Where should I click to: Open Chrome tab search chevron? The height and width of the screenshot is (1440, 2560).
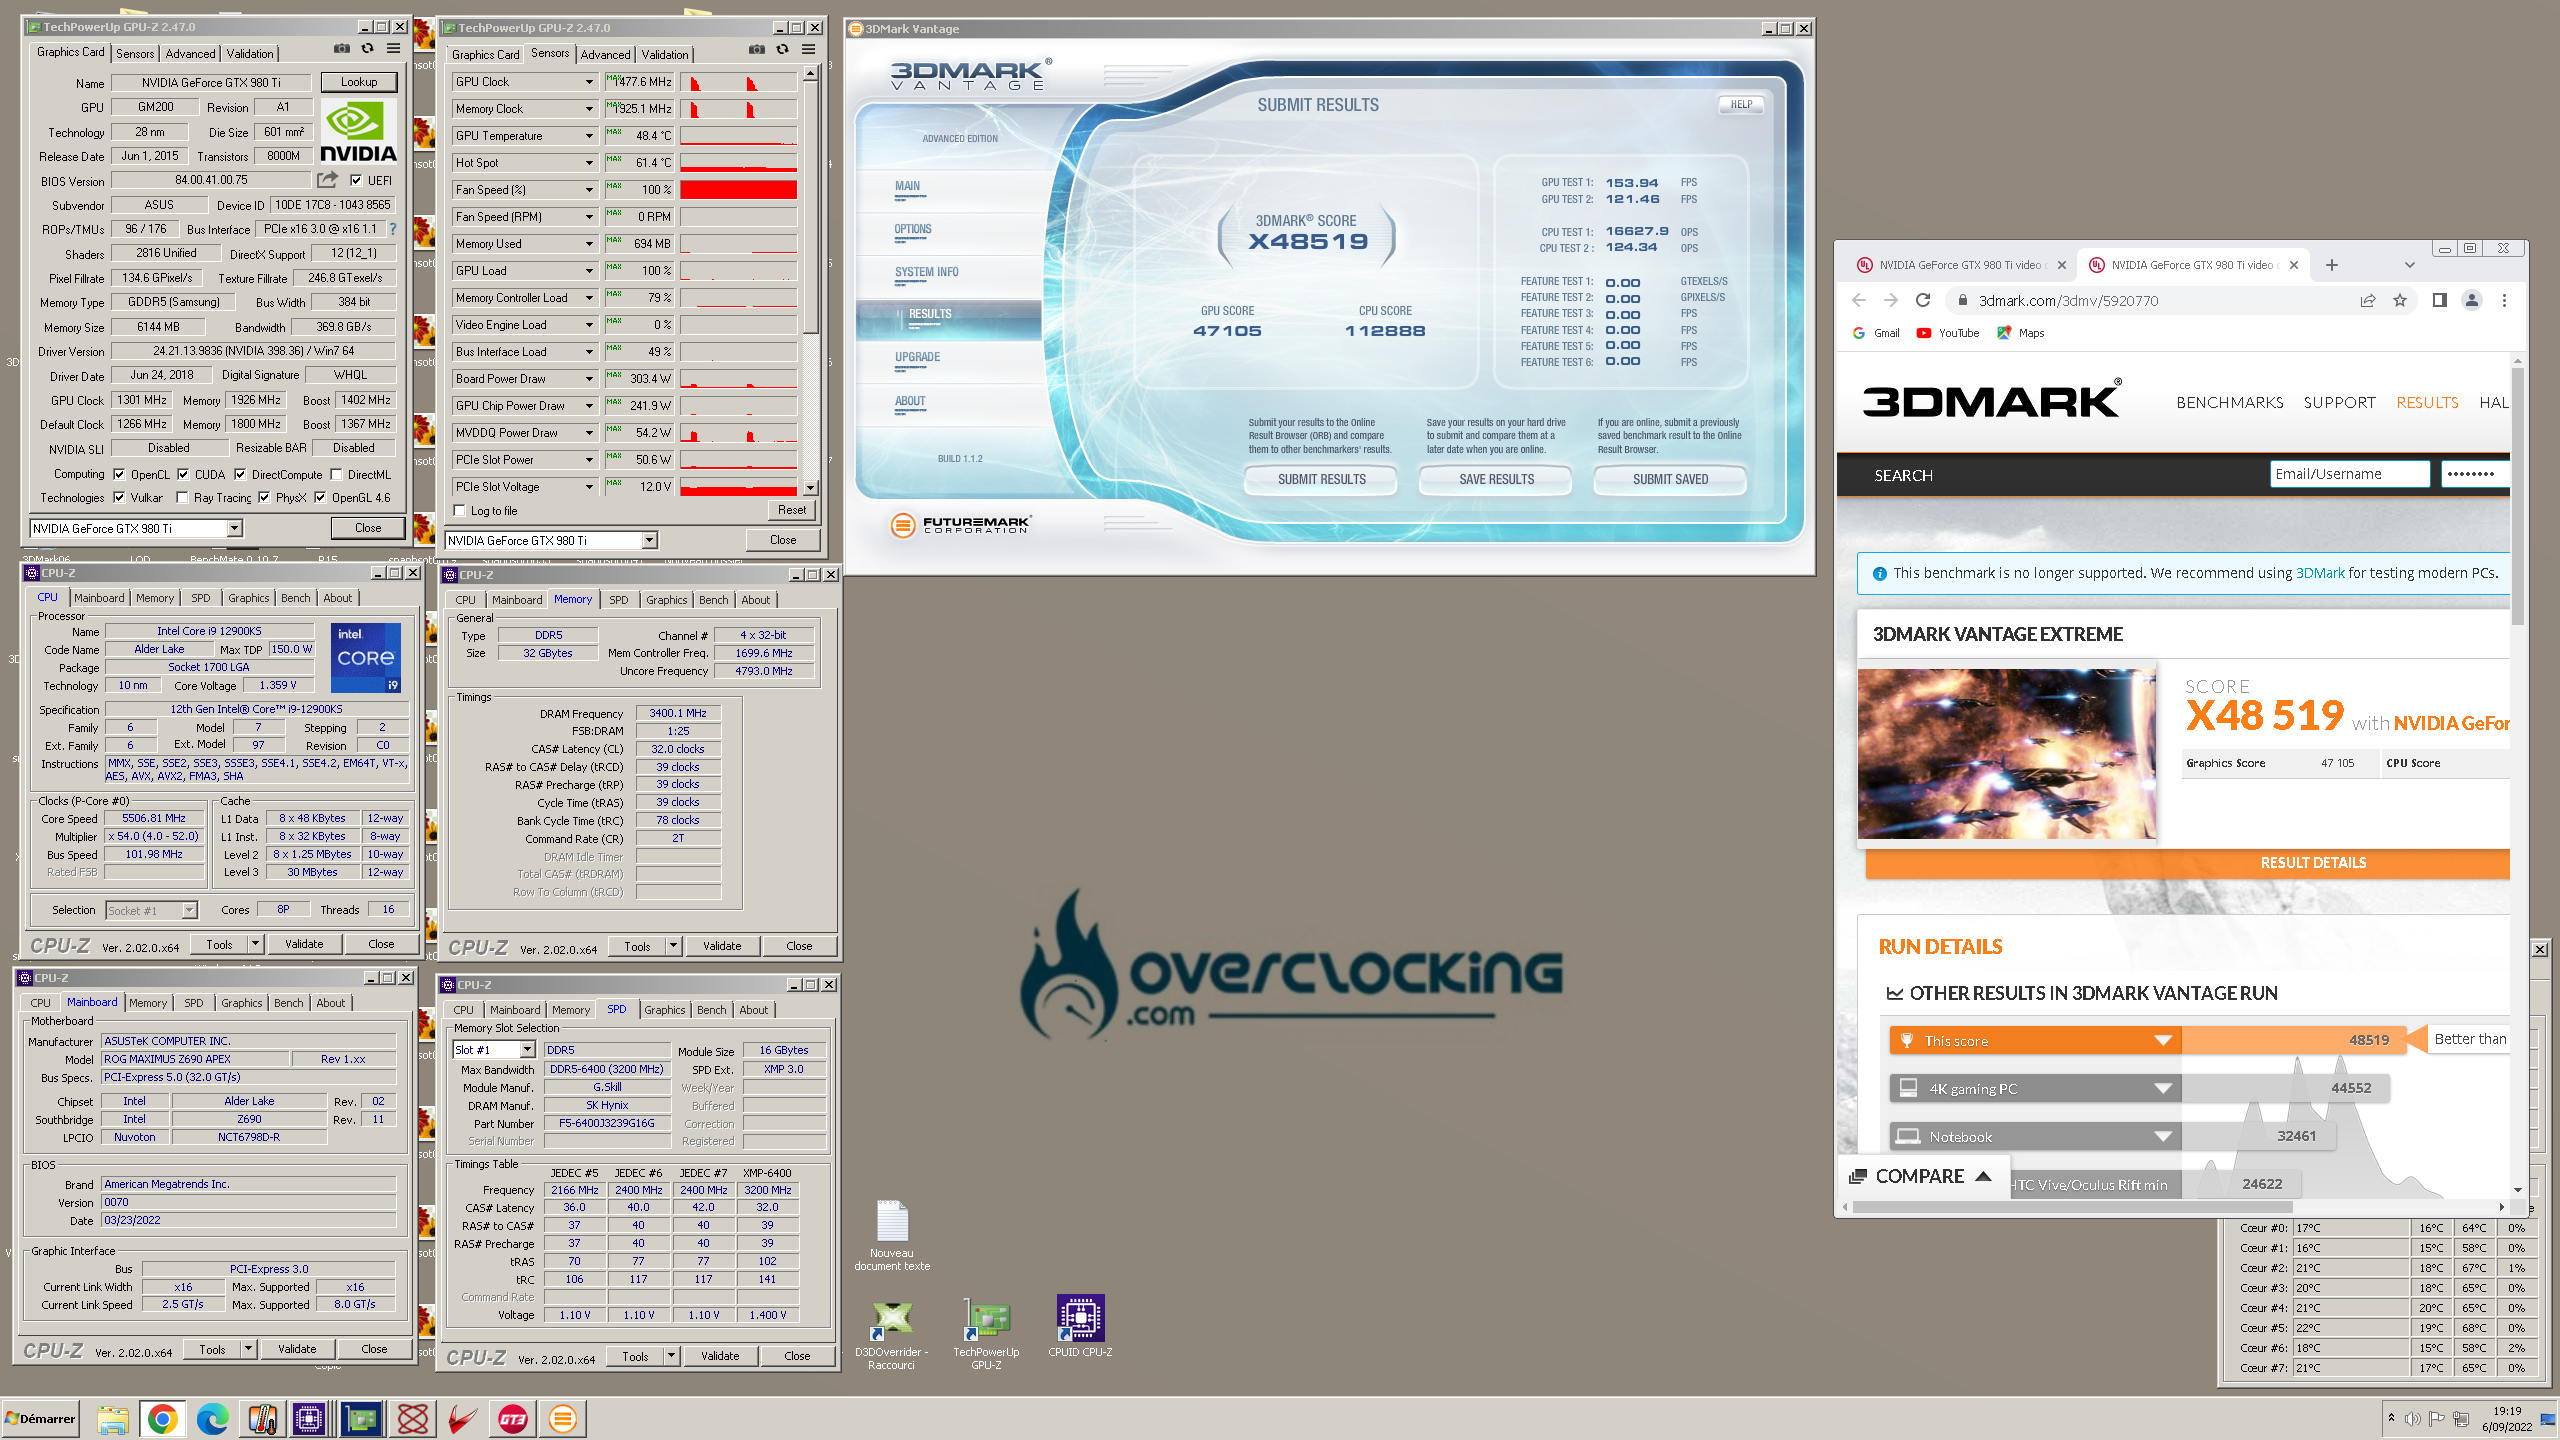(x=2410, y=265)
